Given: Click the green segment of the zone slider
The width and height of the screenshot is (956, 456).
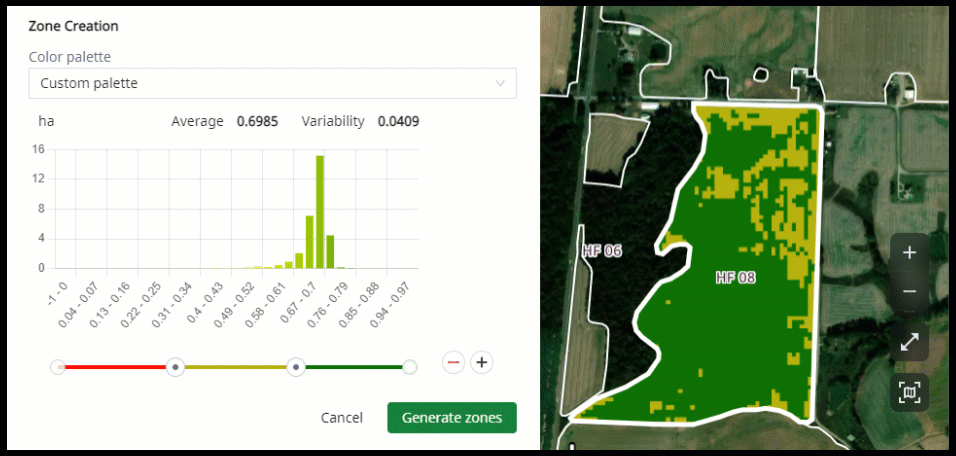Looking at the screenshot, I should 352,368.
